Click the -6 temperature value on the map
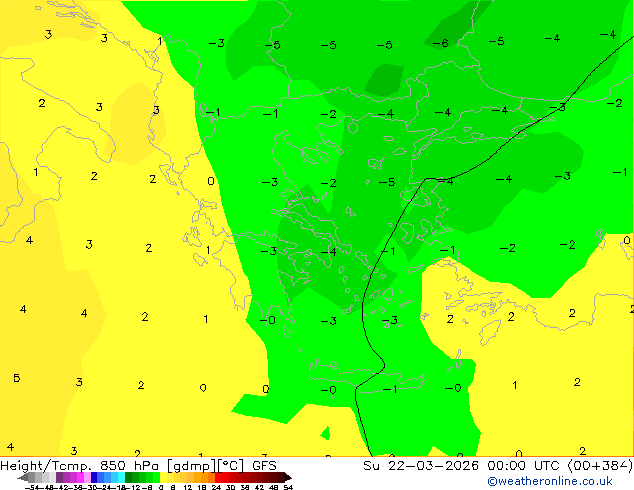The height and width of the screenshot is (490, 634). pyautogui.click(x=441, y=43)
